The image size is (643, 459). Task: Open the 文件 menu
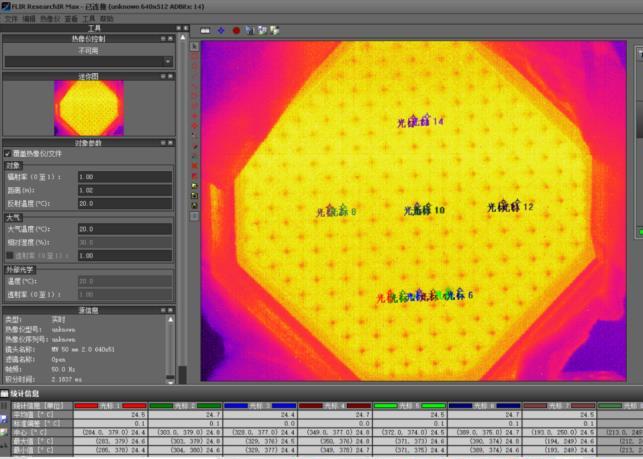coord(10,18)
